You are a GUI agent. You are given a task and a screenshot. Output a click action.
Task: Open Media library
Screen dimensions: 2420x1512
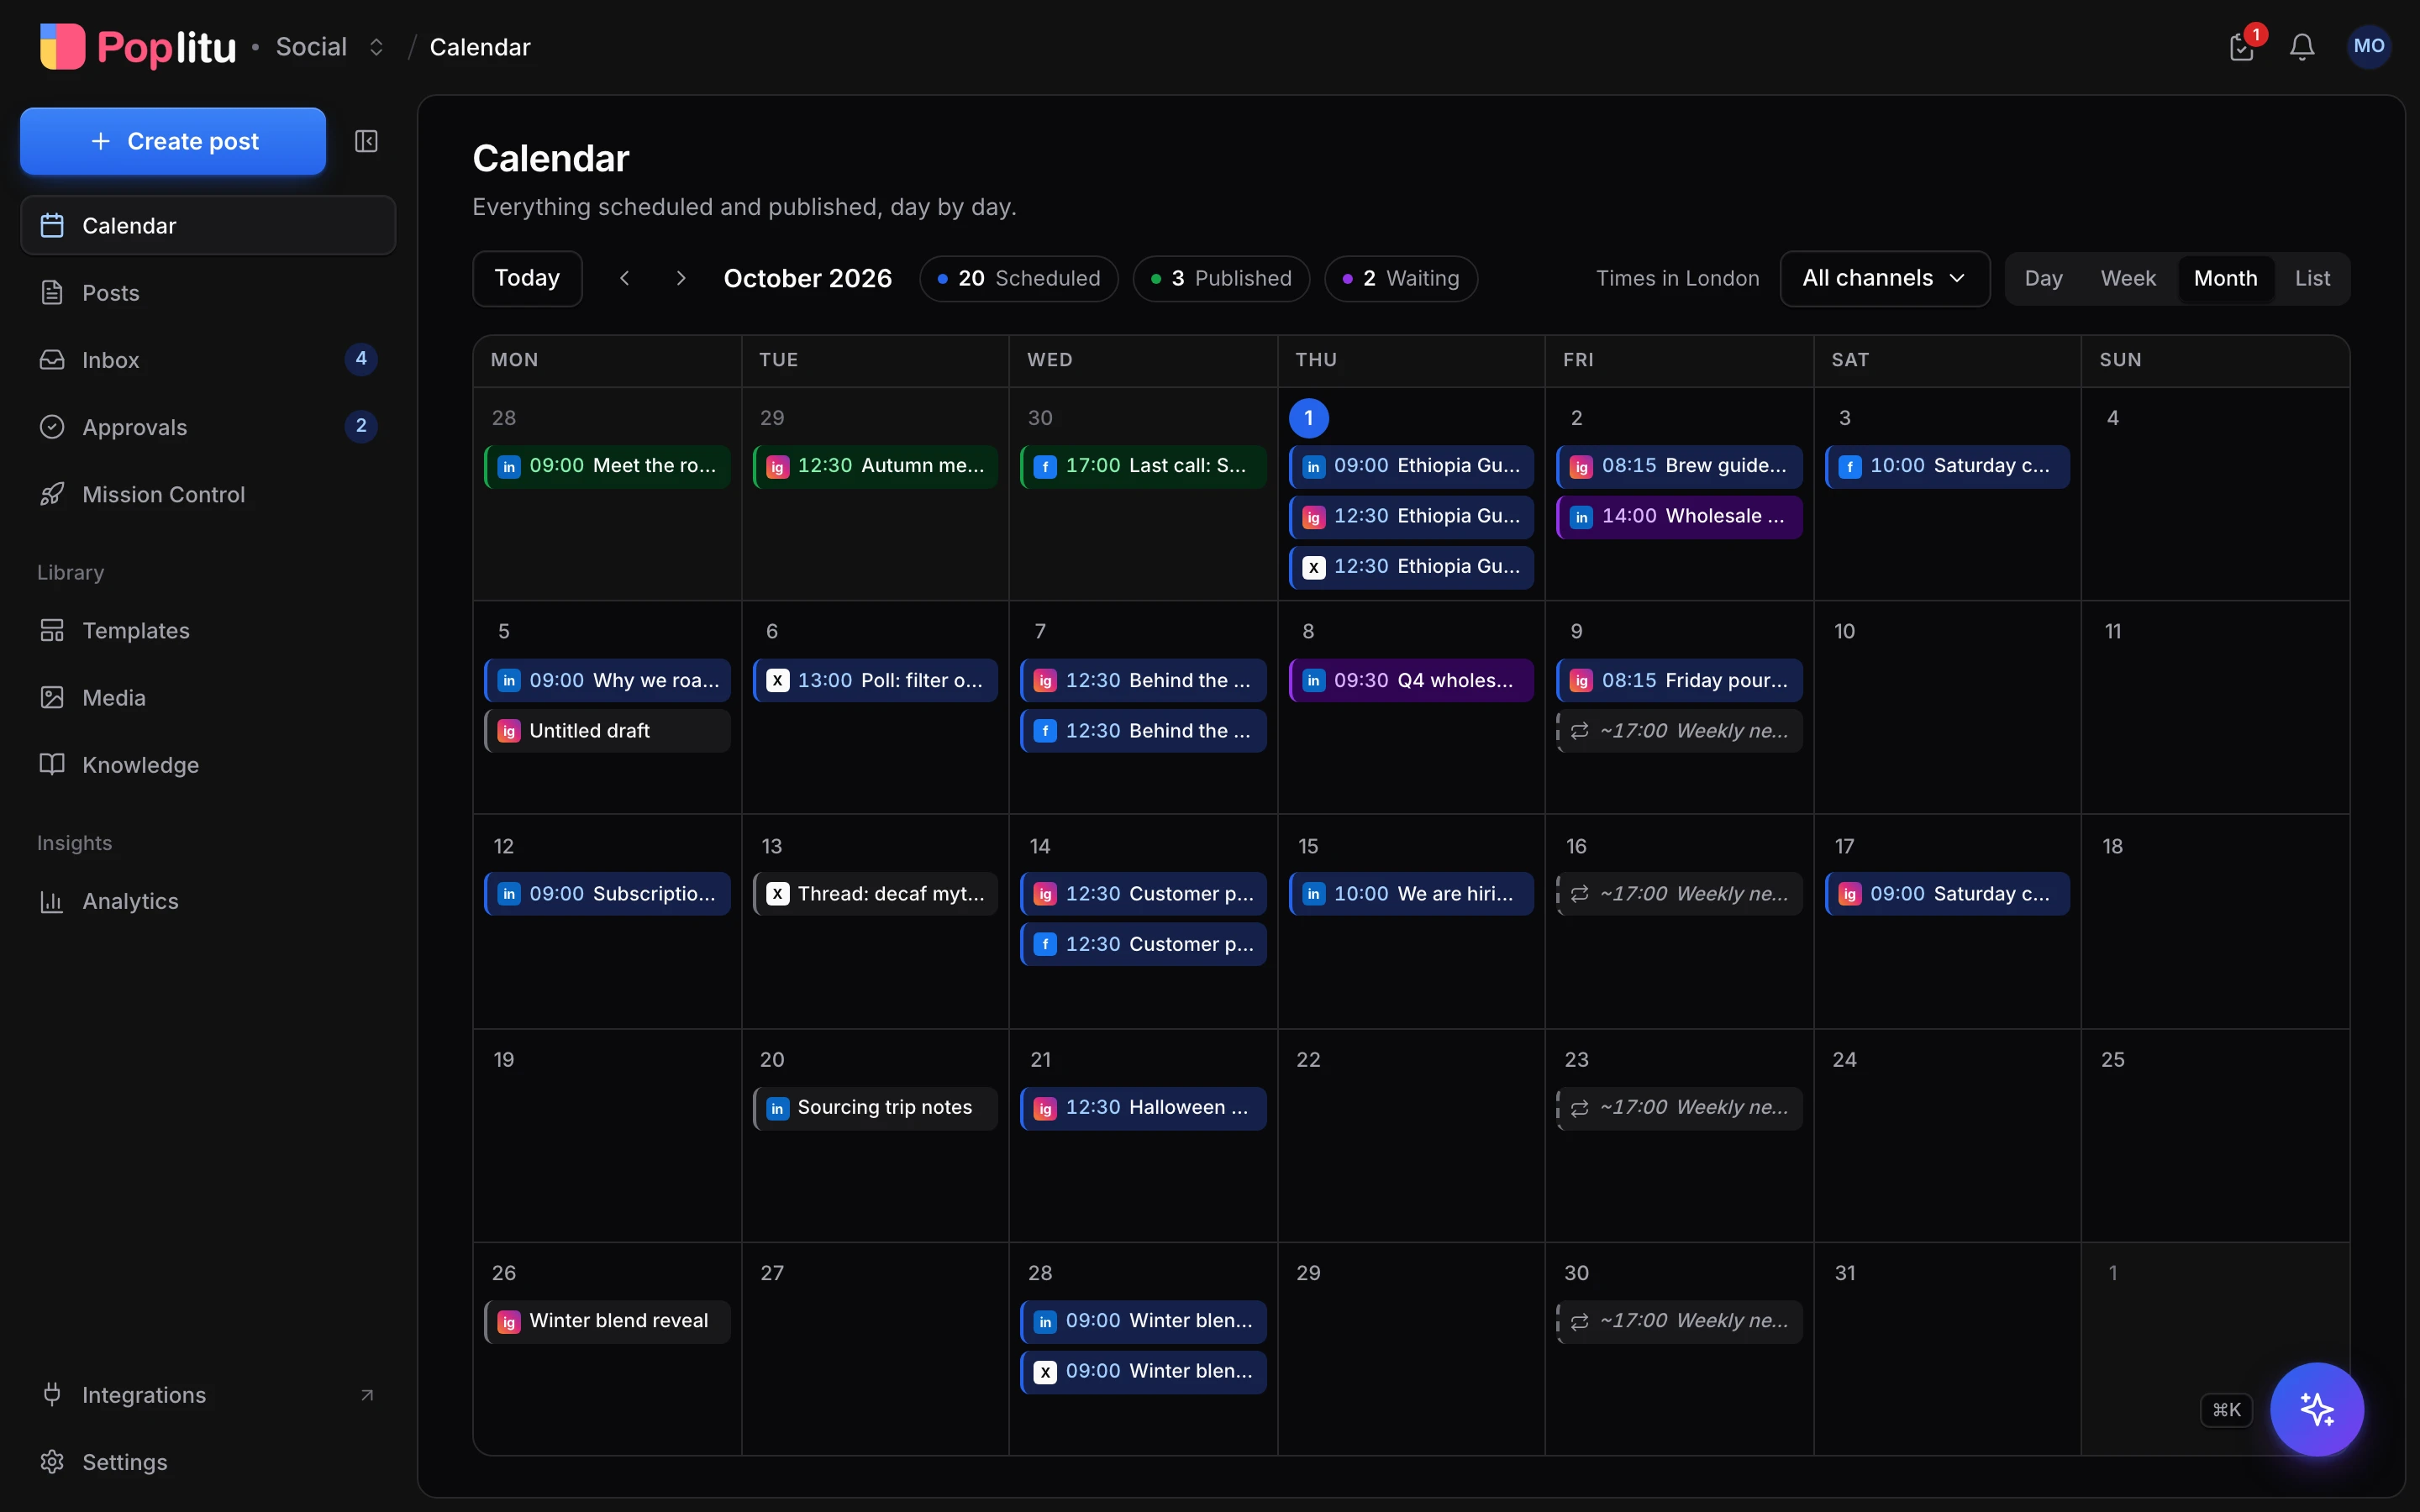point(208,697)
